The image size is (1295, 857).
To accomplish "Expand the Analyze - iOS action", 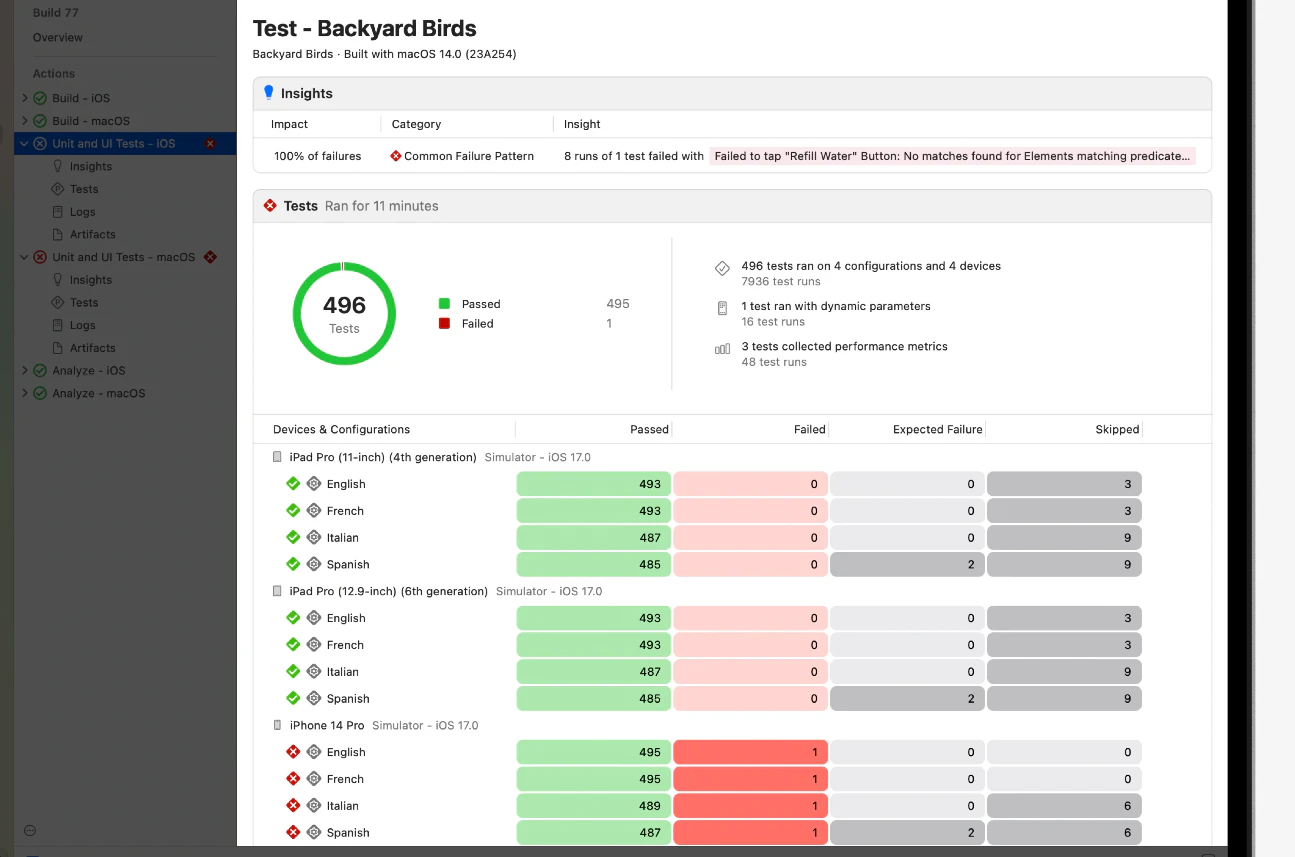I will coord(25,370).
